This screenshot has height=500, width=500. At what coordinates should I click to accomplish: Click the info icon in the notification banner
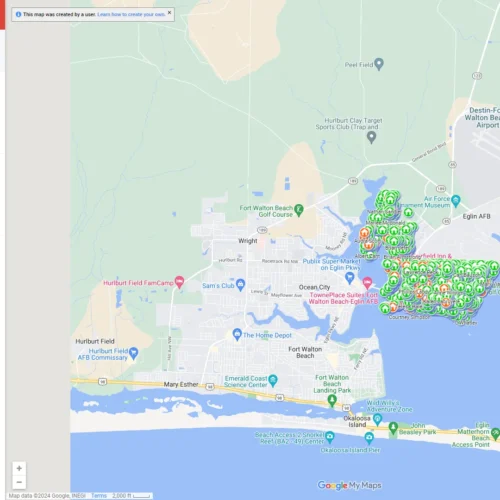click(x=18, y=14)
